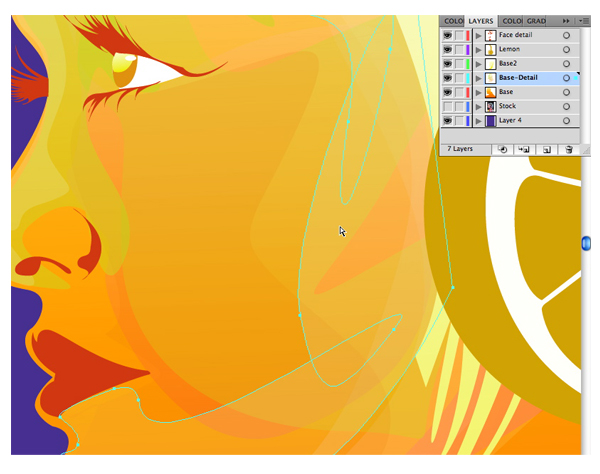600x474 pixels.
Task: Target the Face detail layer circle
Action: [x=566, y=36]
